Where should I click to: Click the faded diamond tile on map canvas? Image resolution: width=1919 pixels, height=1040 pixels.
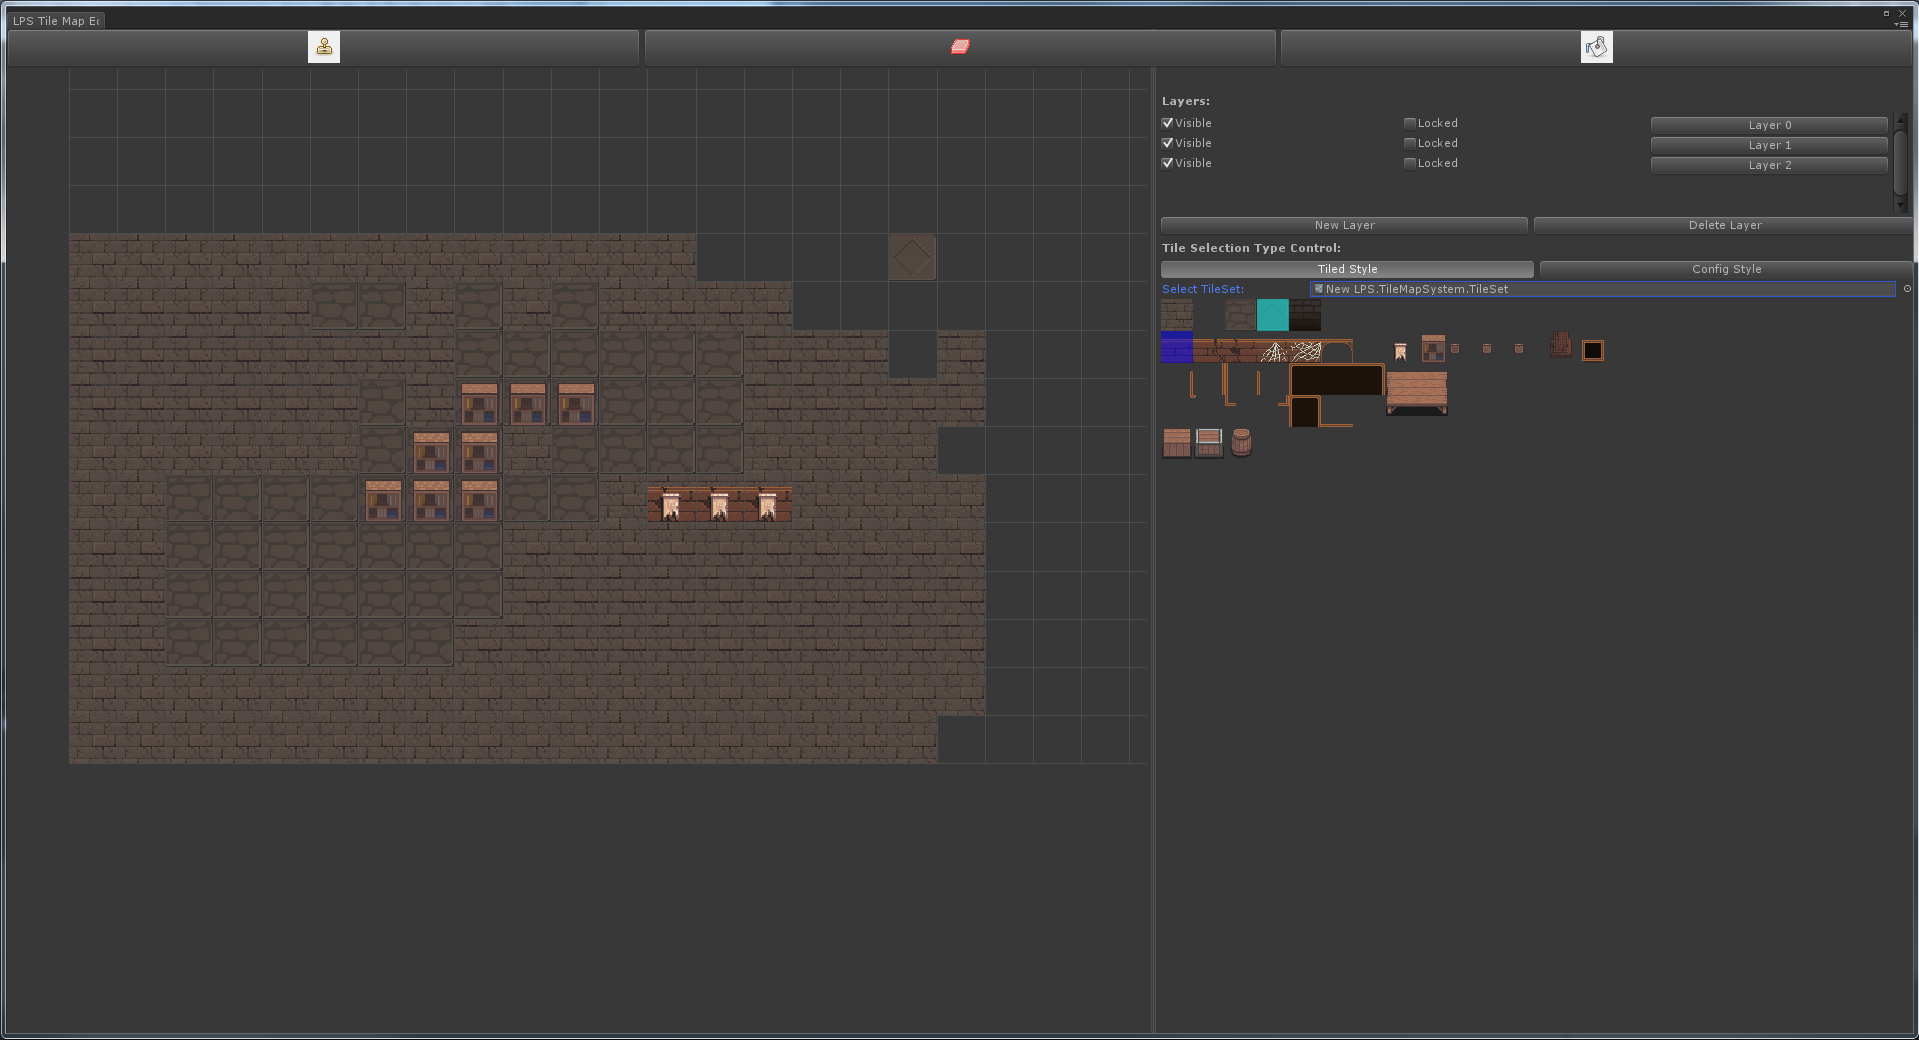912,258
